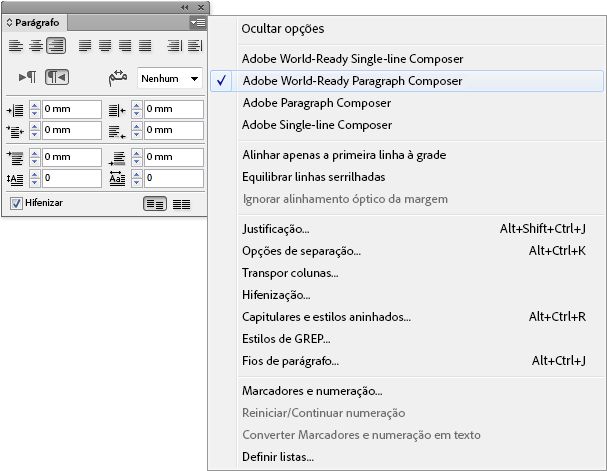This screenshot has height=471, width=607.
Task: Click the first line indent icon
Action: pyautogui.click(x=15, y=132)
